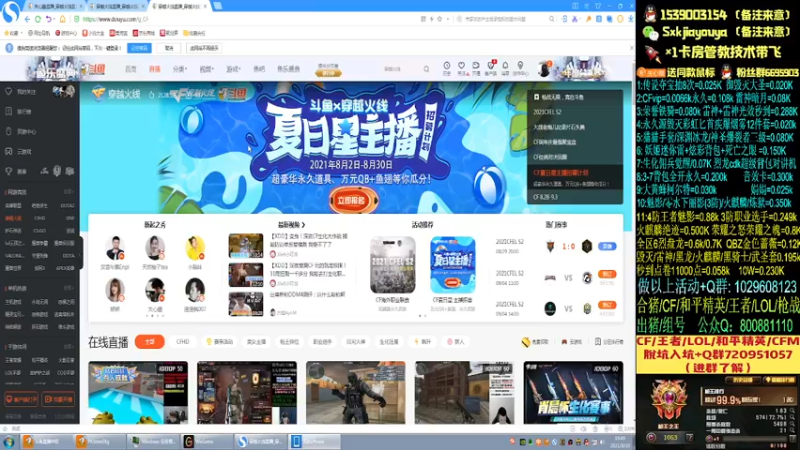800x450 pixels.
Task: Click the browser home icon
Action: pos(62,19)
